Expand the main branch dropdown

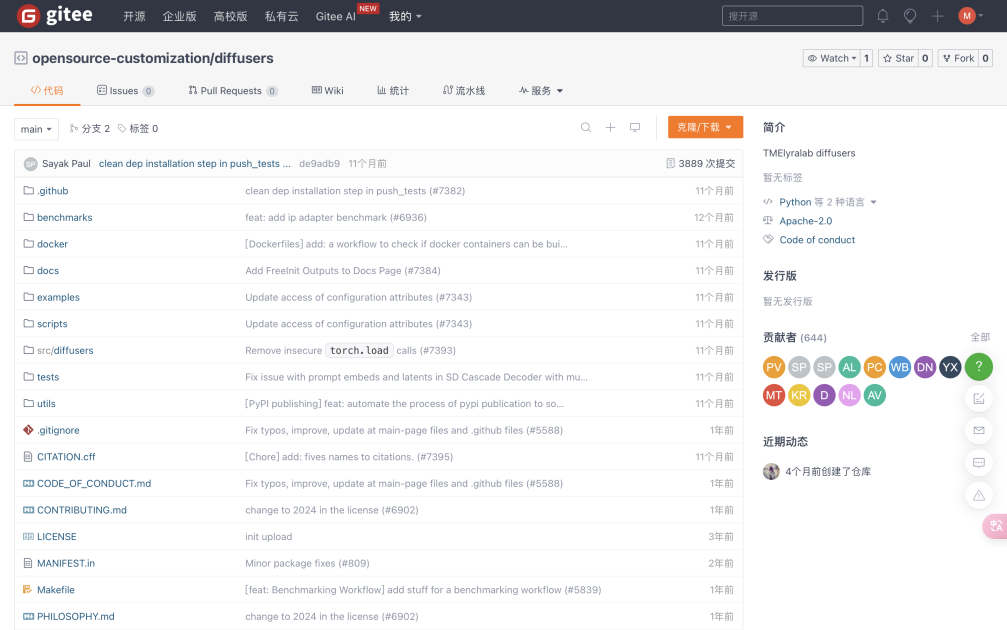(36, 129)
